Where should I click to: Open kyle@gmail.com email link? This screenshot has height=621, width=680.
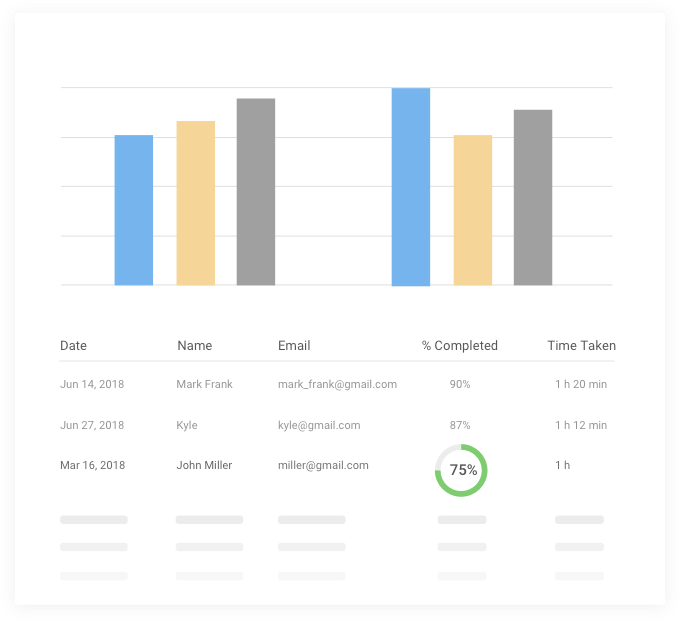click(x=319, y=425)
